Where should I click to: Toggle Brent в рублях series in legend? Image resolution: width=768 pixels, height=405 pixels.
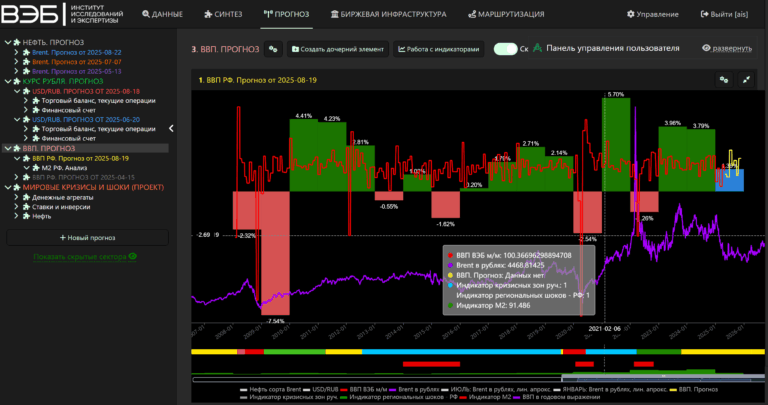point(414,389)
